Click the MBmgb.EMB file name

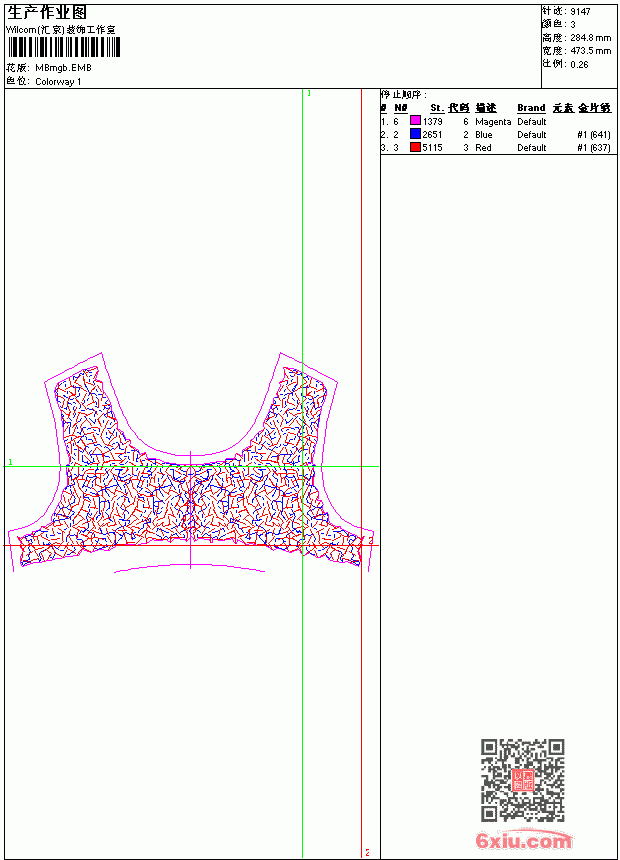[63, 68]
